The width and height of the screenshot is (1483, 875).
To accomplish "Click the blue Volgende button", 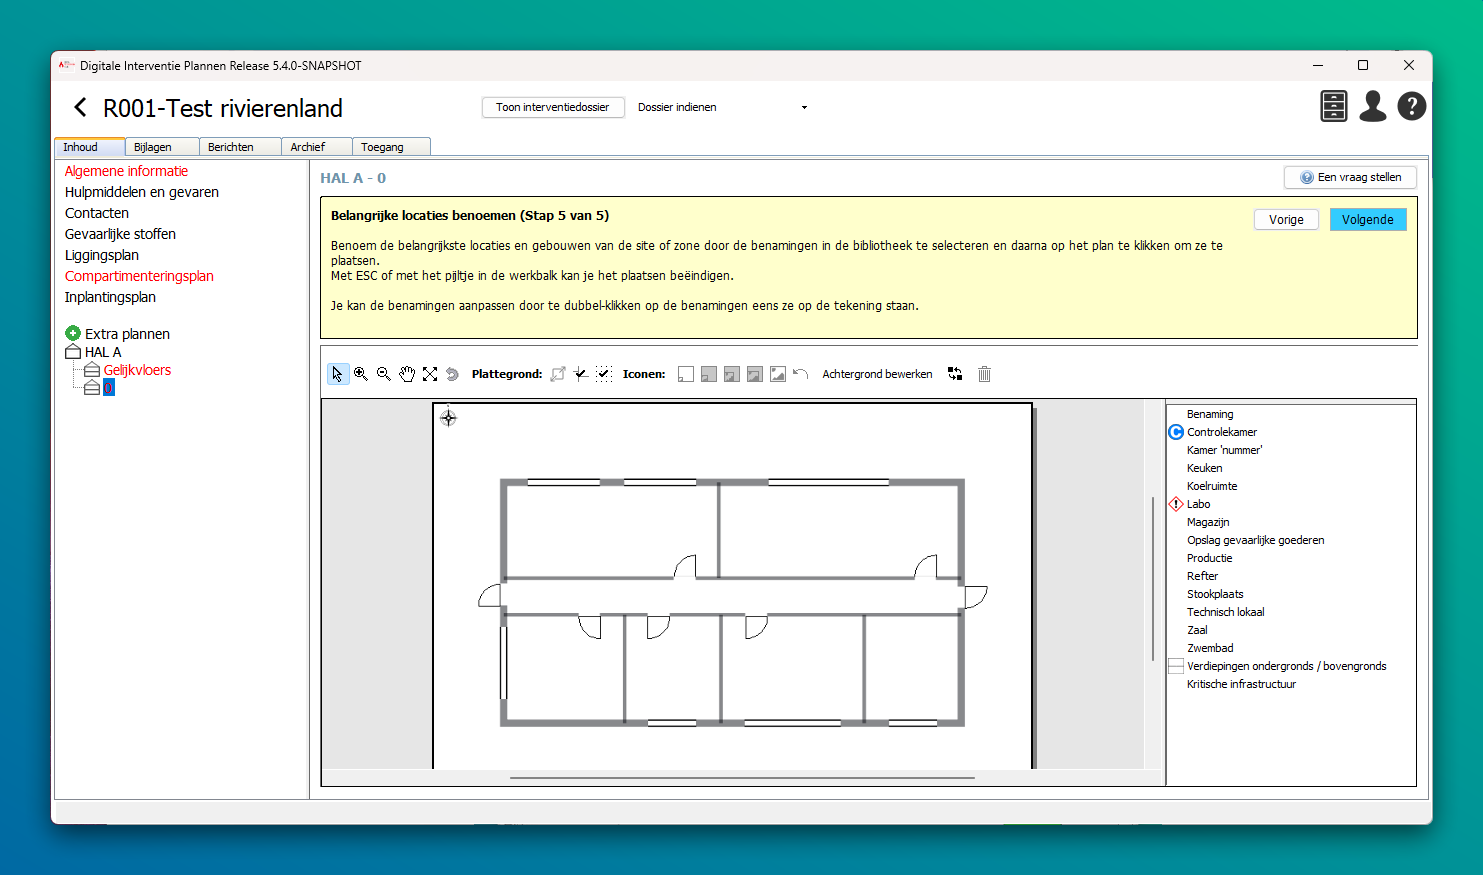I will [x=1368, y=220].
